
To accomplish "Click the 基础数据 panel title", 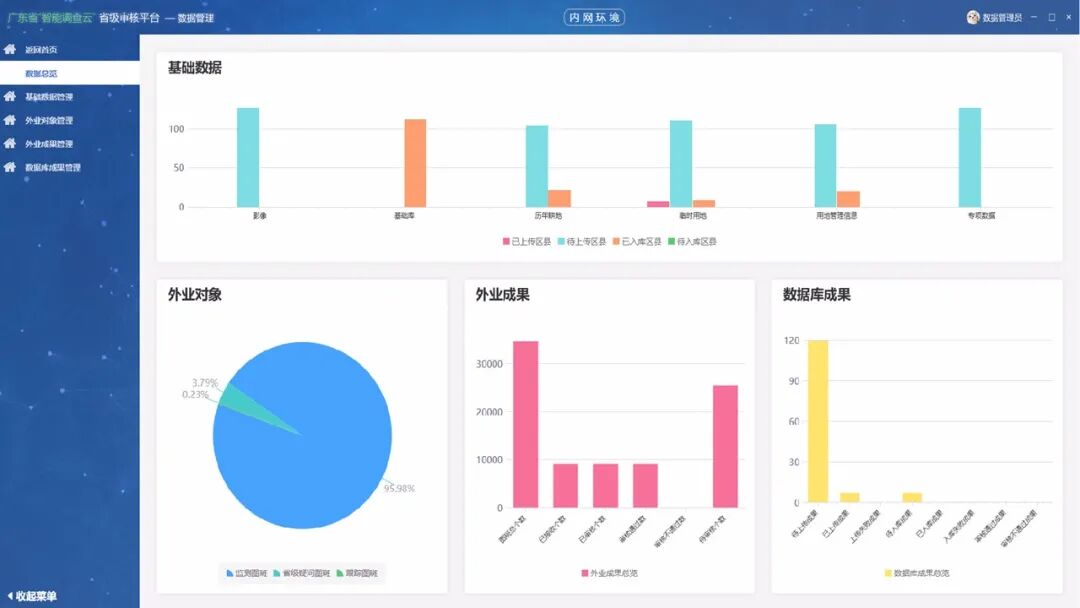I will 195,67.
